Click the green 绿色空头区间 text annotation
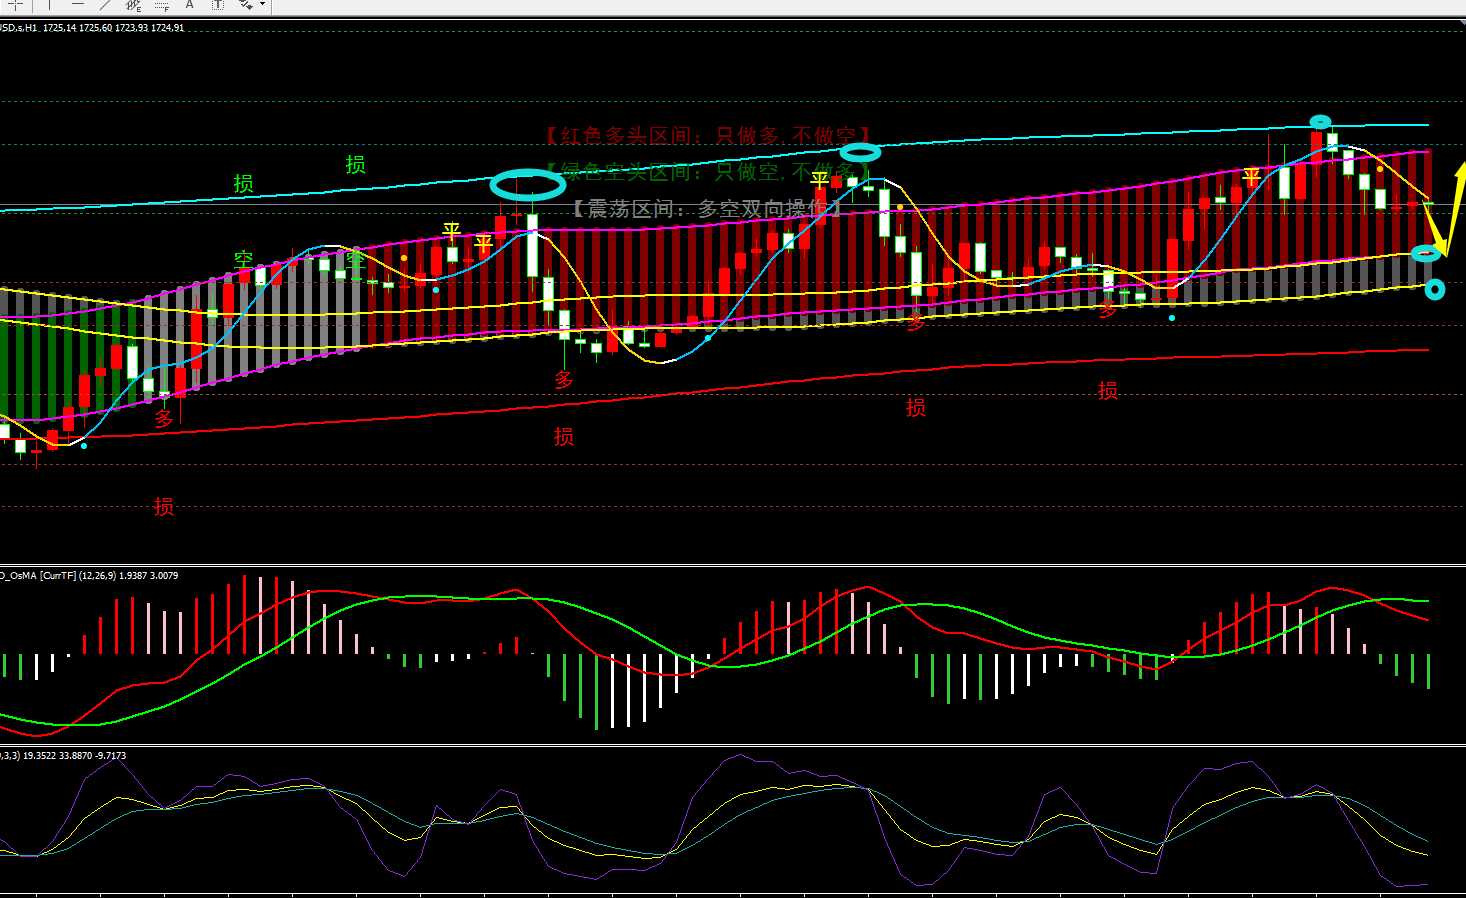The height and width of the screenshot is (898, 1466). (700, 172)
